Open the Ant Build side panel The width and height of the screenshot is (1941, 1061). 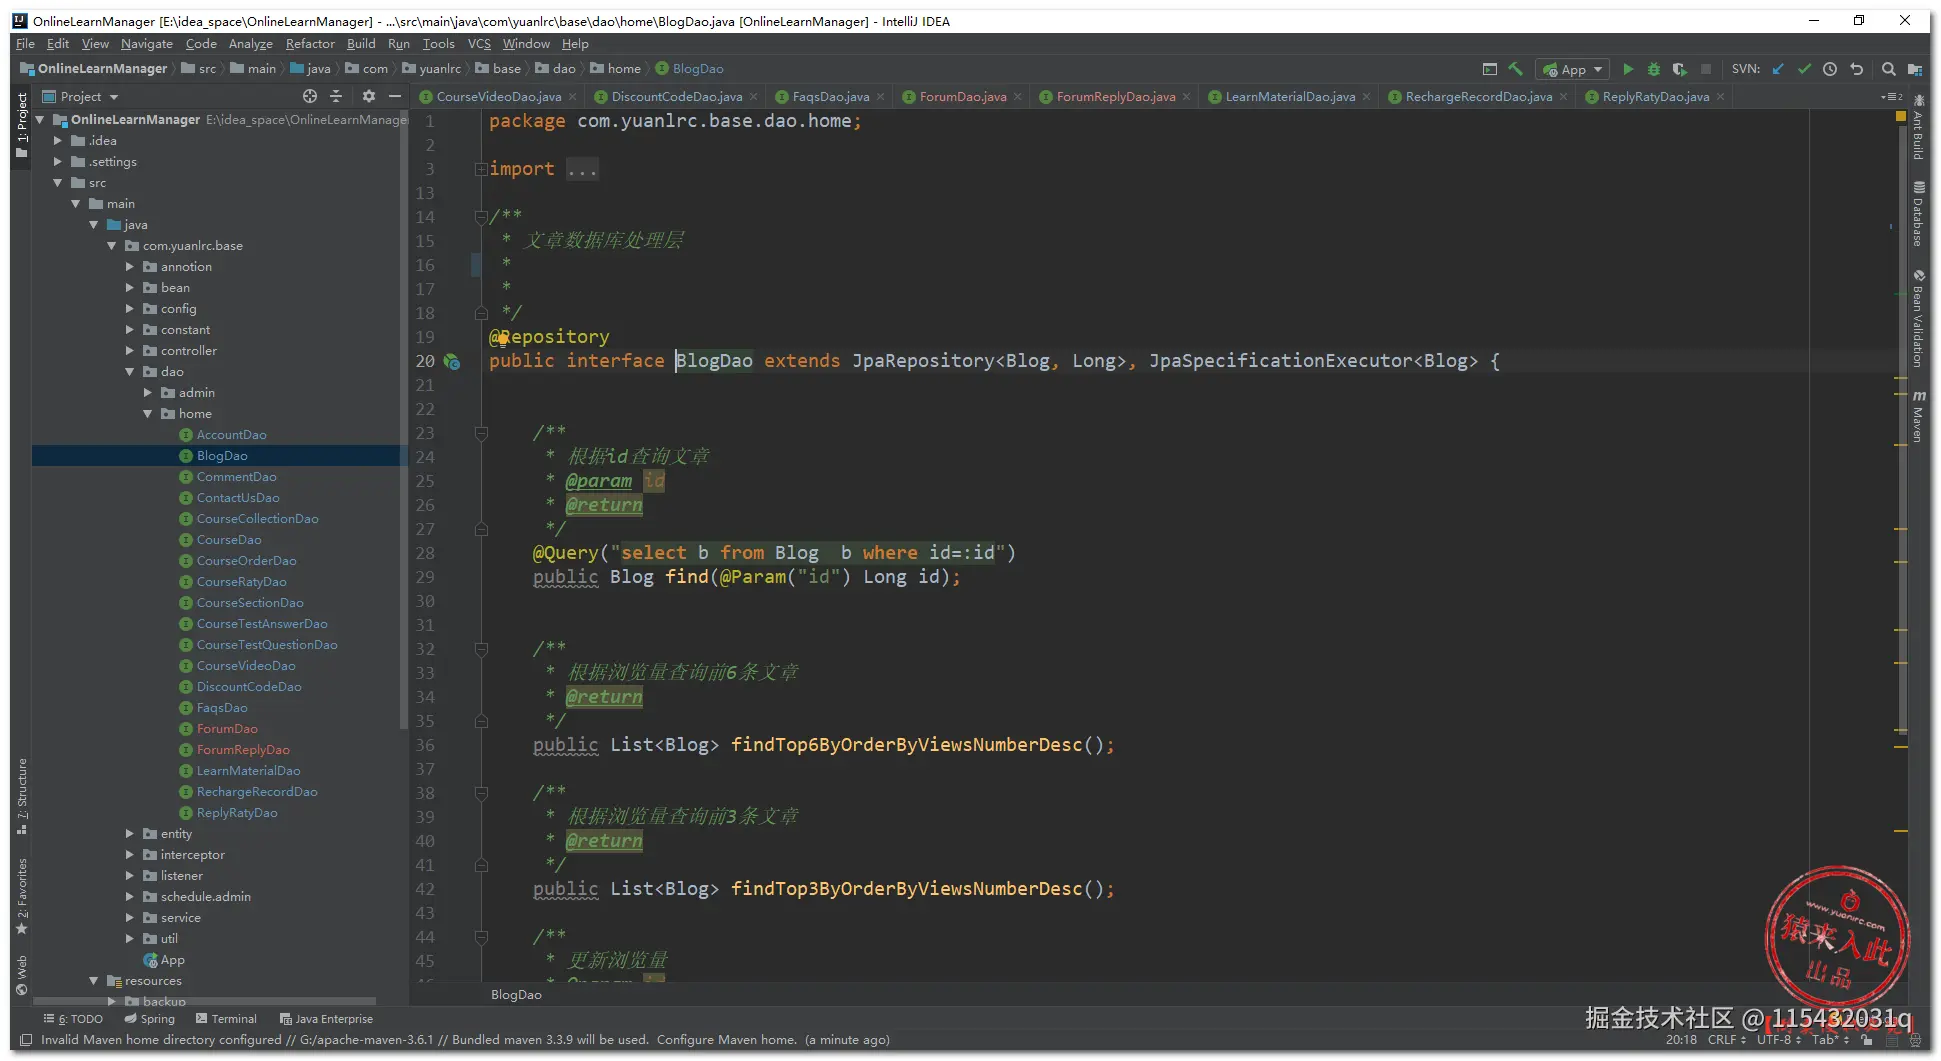point(1918,128)
